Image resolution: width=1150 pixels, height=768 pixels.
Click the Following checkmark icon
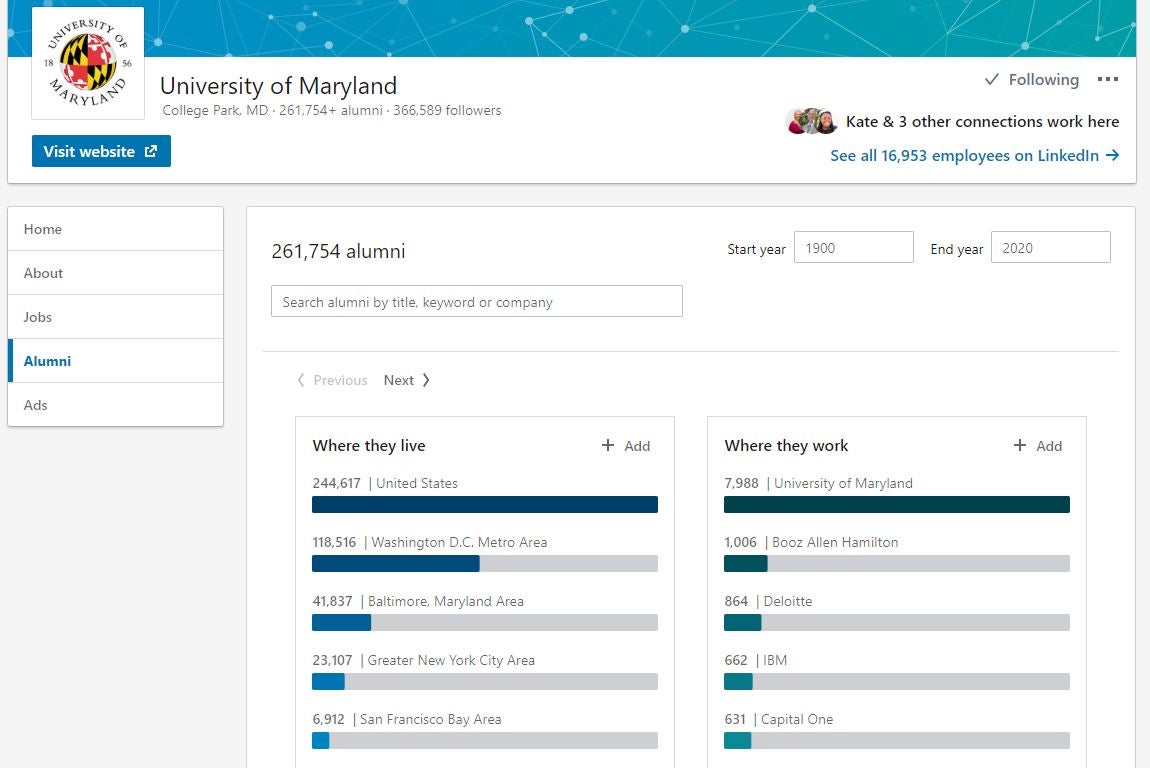click(991, 79)
